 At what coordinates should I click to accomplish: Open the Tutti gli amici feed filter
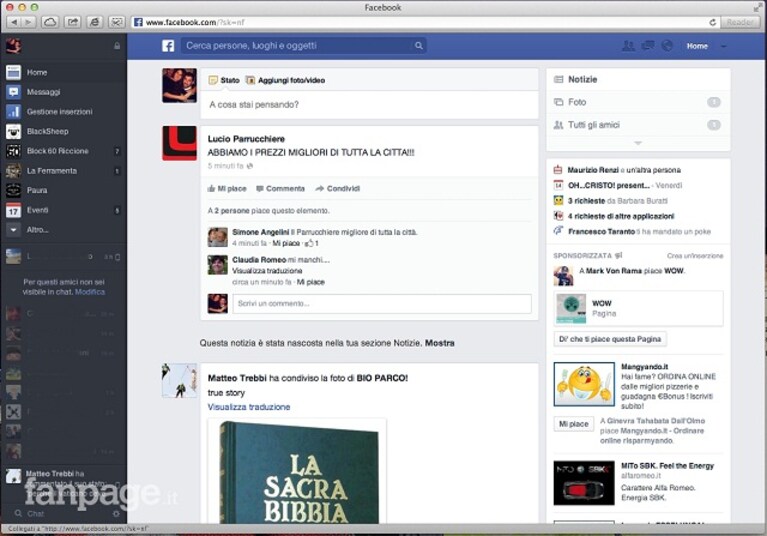(x=638, y=125)
